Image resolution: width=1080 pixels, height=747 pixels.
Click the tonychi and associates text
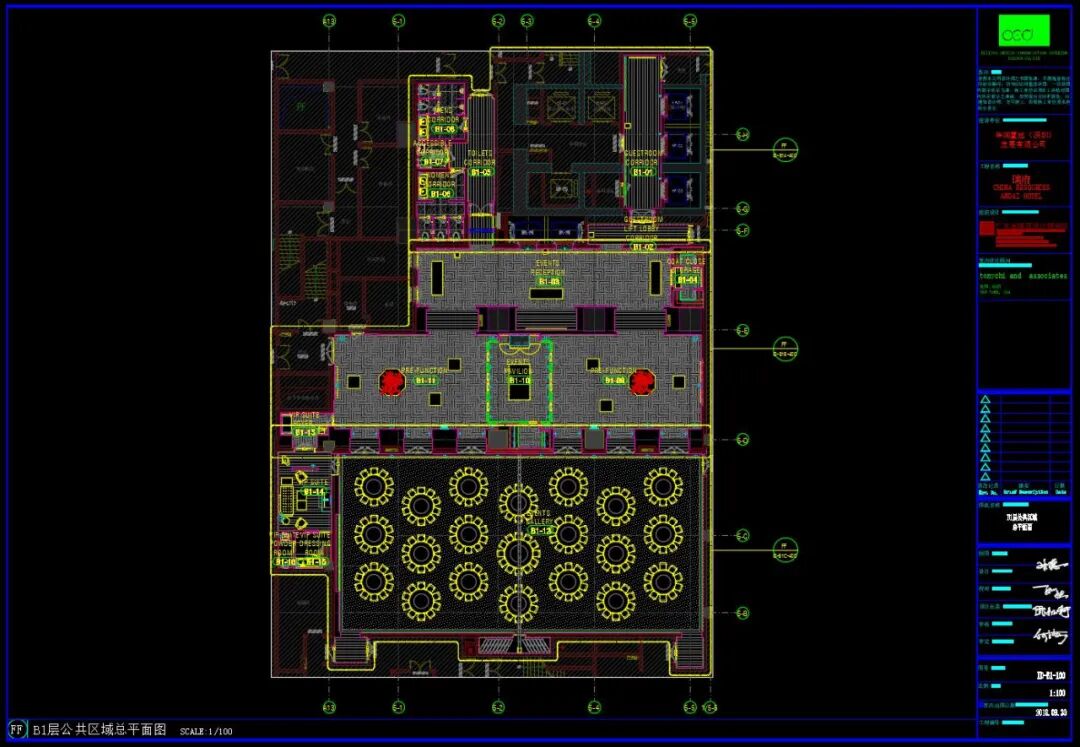tap(1023, 275)
